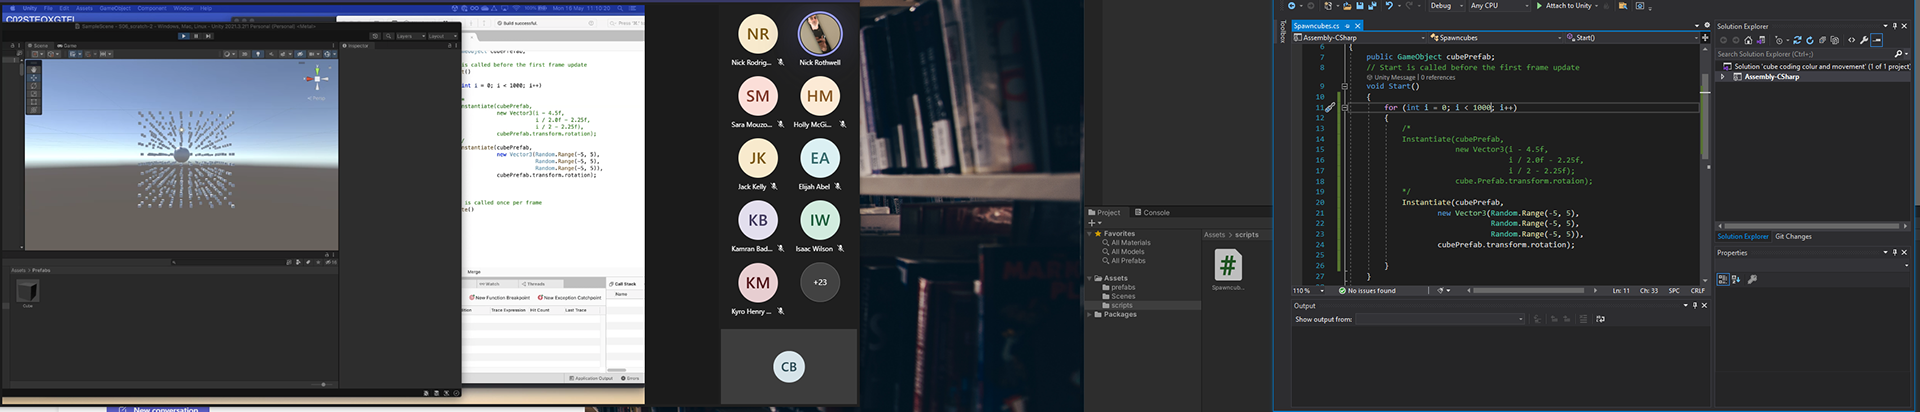Click Elijah Abel EA participant avatar
Viewport: 1920px width, 412px height.
tap(820, 158)
